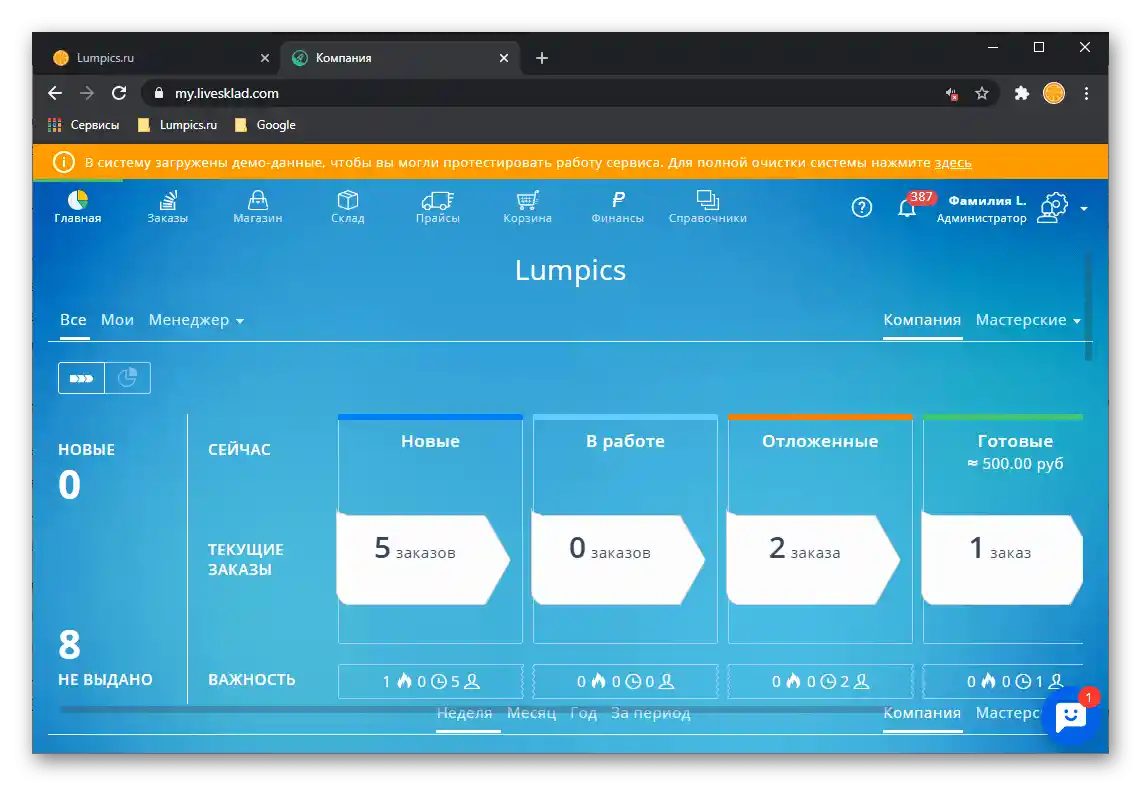Go back in browser history

coord(55,93)
